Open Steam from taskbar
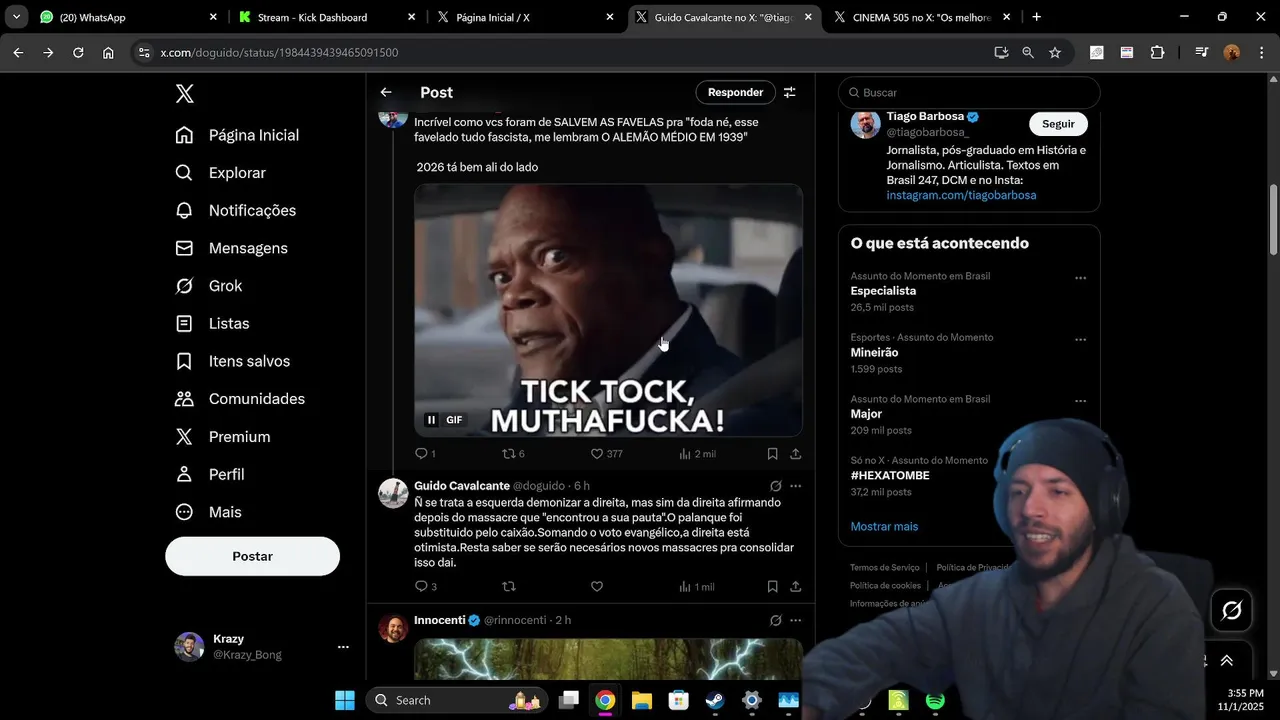The width and height of the screenshot is (1280, 720). click(714, 701)
